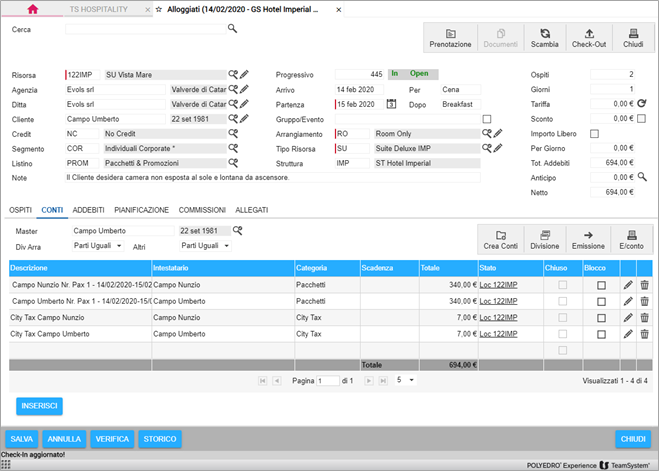Open lookup for Cliente field
The width and height of the screenshot is (659, 471).
click(x=233, y=118)
